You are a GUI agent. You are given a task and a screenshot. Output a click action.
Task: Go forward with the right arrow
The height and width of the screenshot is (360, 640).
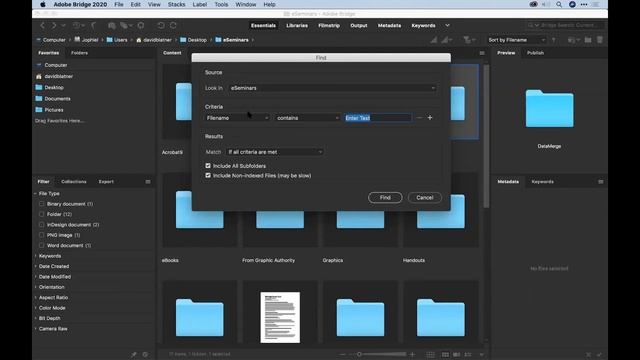(53, 25)
